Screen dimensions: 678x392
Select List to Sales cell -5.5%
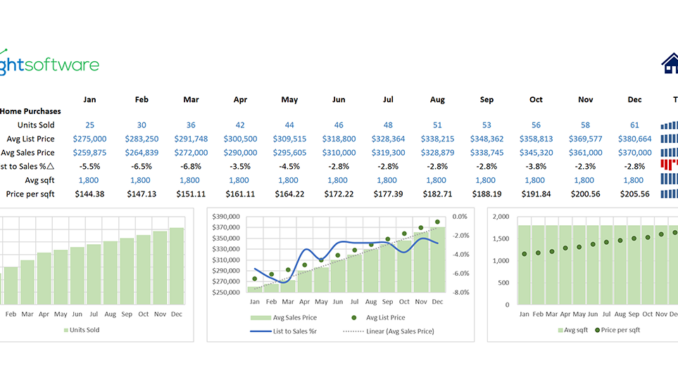coord(90,166)
